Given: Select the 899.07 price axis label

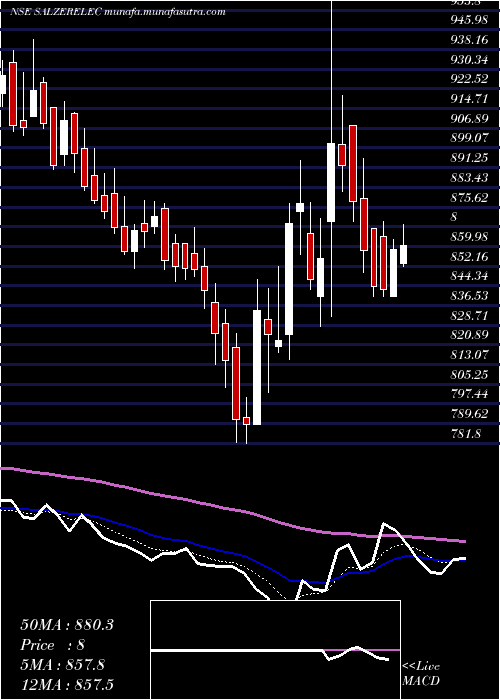Looking at the screenshot, I should tap(469, 138).
